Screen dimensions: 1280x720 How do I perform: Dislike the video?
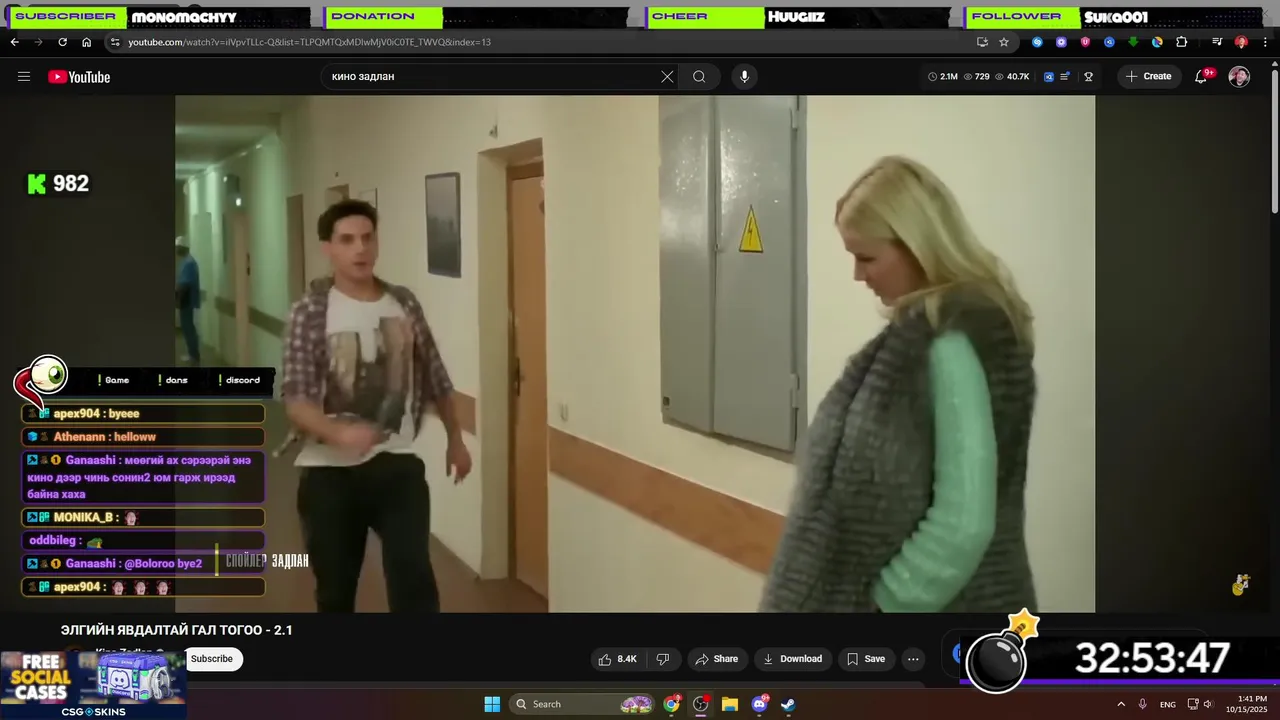(x=662, y=659)
